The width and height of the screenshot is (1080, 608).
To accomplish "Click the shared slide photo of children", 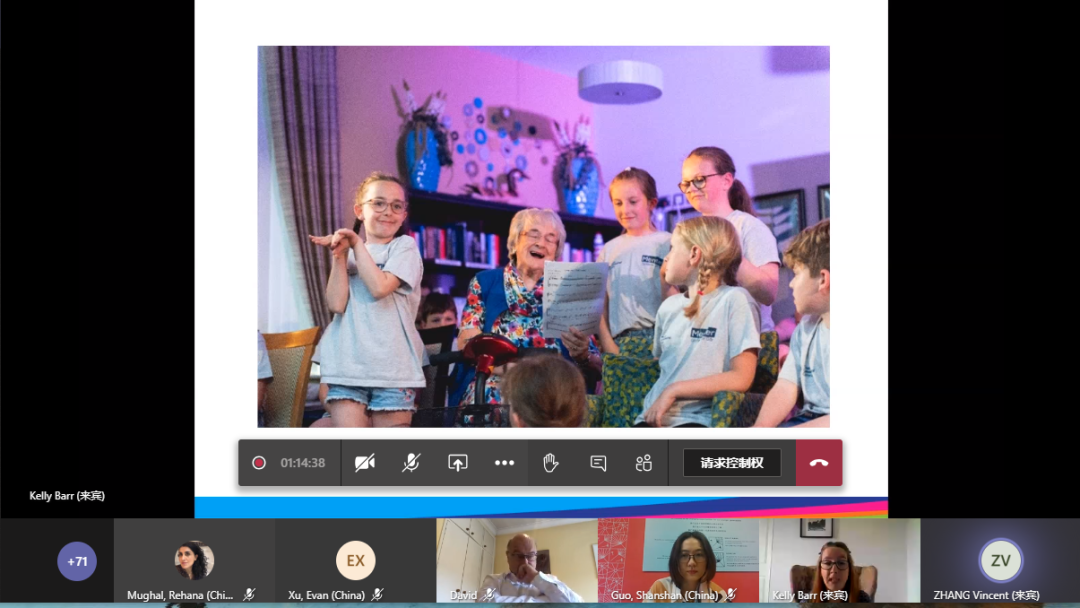I will point(543,236).
